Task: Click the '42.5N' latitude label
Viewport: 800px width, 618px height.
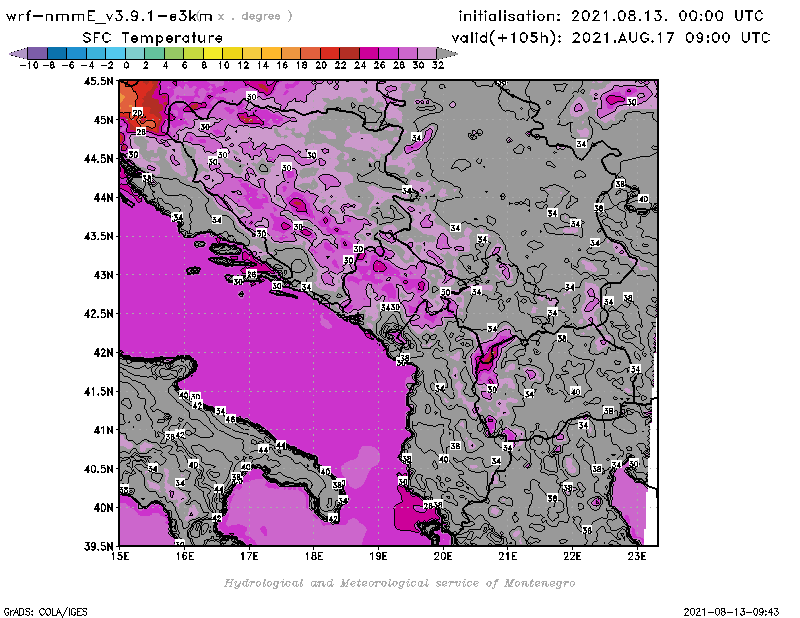Action: pos(99,314)
